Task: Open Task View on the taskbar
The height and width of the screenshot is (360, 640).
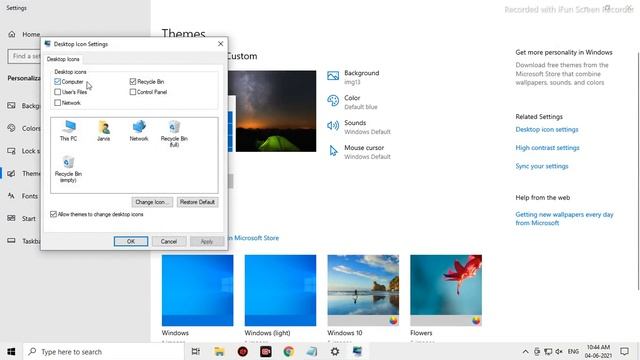Action: (196, 351)
